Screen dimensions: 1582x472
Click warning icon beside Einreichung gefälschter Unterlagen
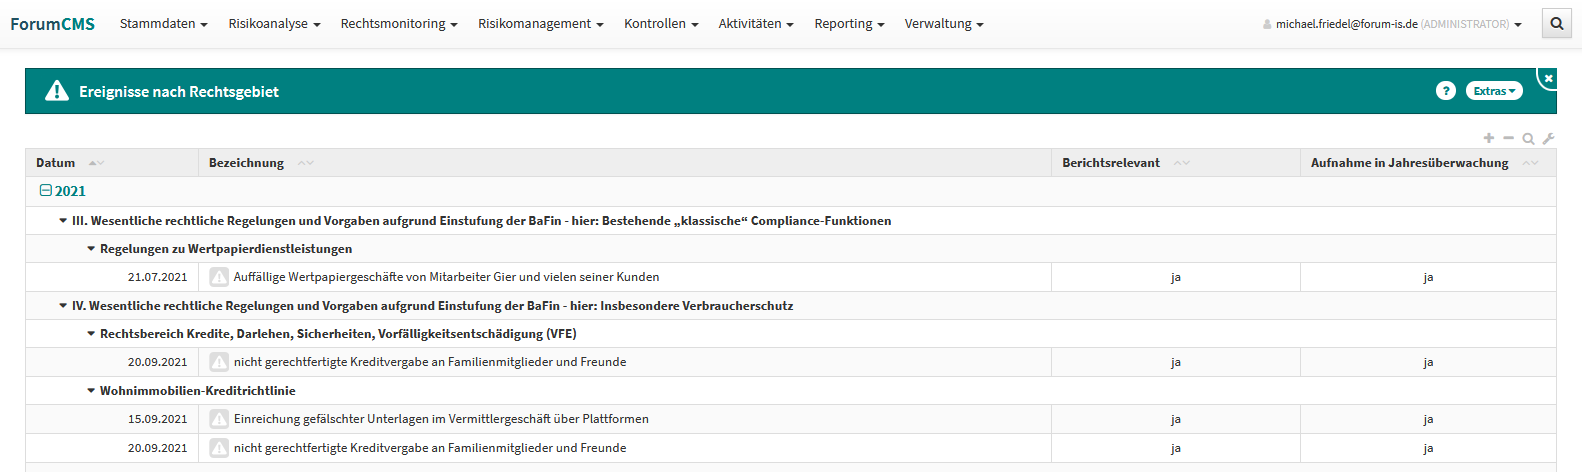coord(219,419)
